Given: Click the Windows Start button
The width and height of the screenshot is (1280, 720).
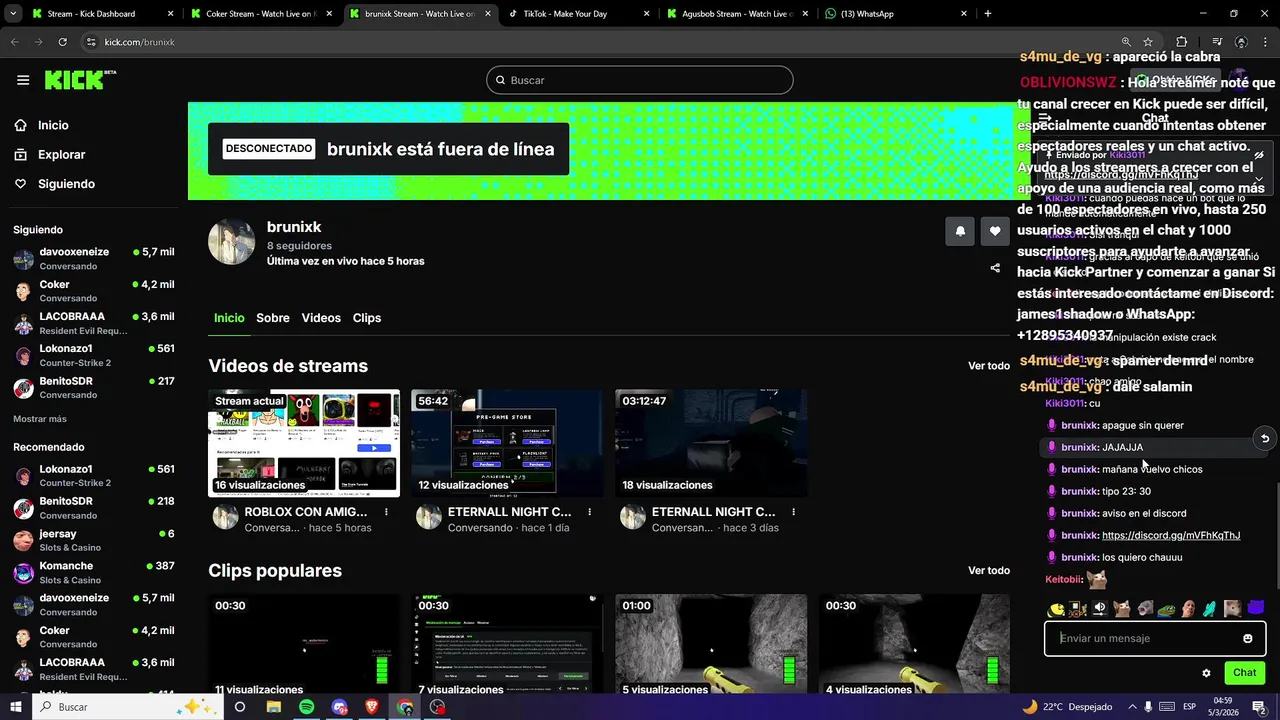Looking at the screenshot, I should 16,707.
